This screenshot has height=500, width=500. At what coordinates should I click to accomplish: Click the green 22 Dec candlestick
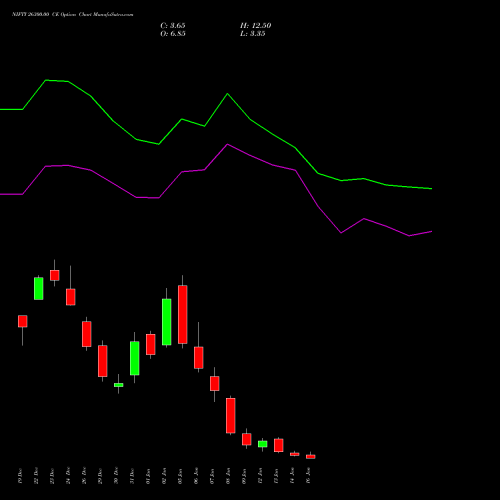pyautogui.click(x=39, y=289)
